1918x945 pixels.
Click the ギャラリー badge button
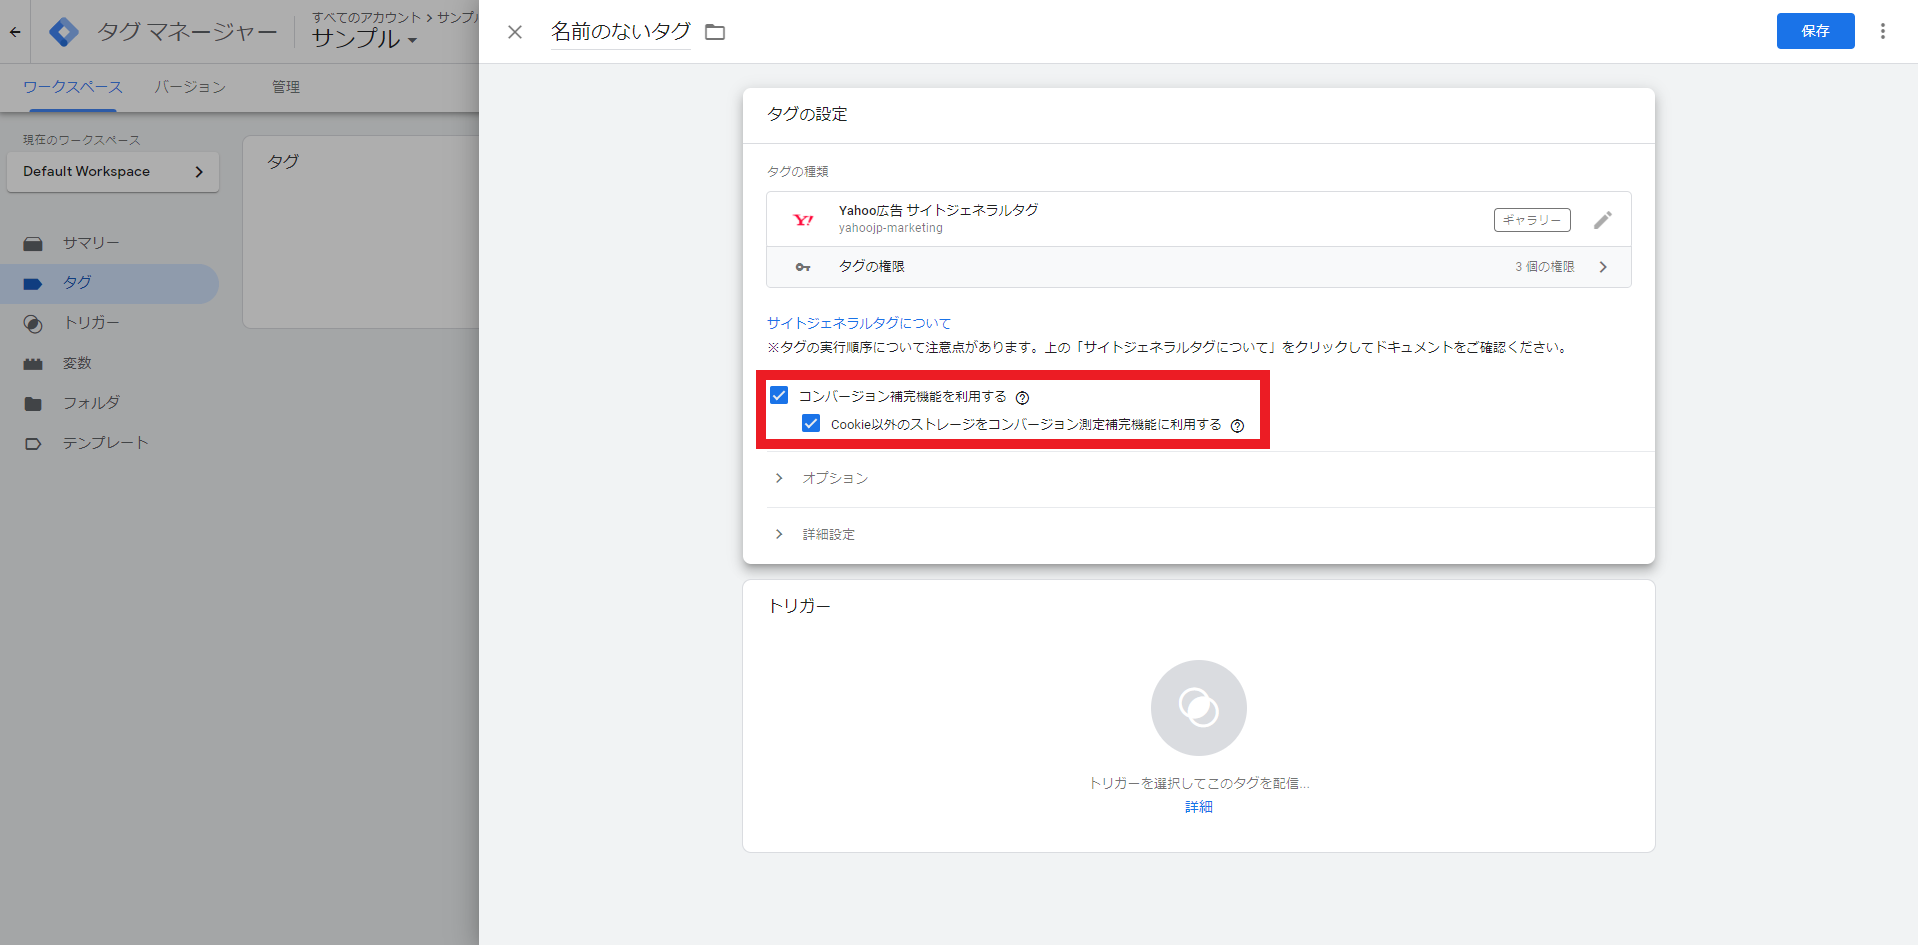(x=1532, y=220)
